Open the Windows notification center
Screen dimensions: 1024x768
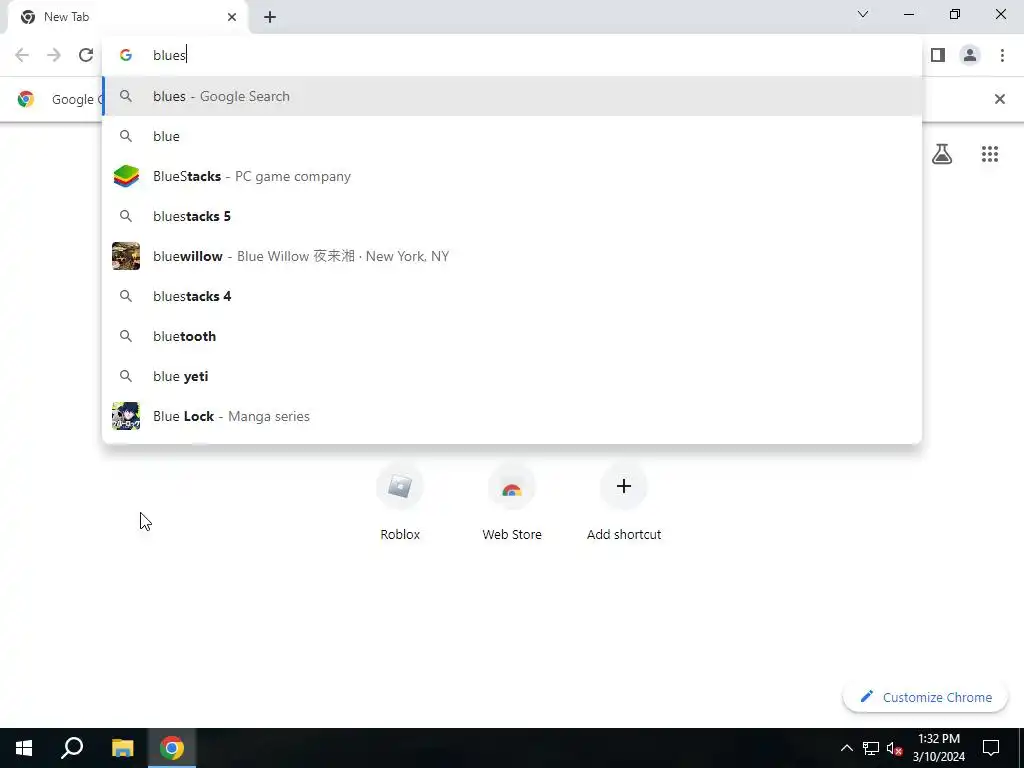[x=991, y=748]
